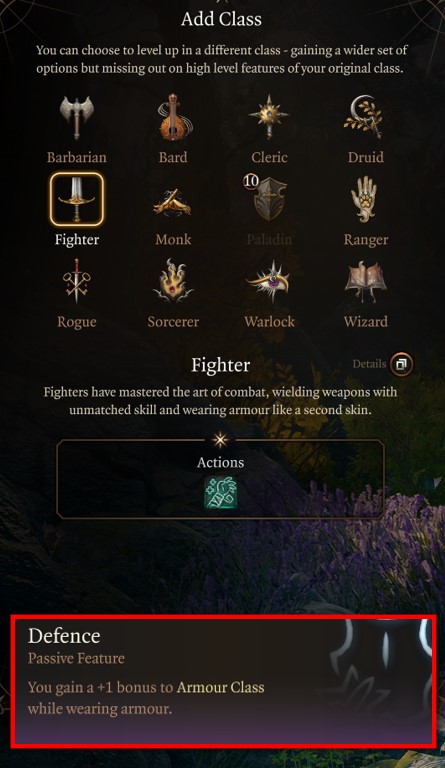Click the Defence passive feature tooltip
The image size is (445, 768).
pos(223,681)
